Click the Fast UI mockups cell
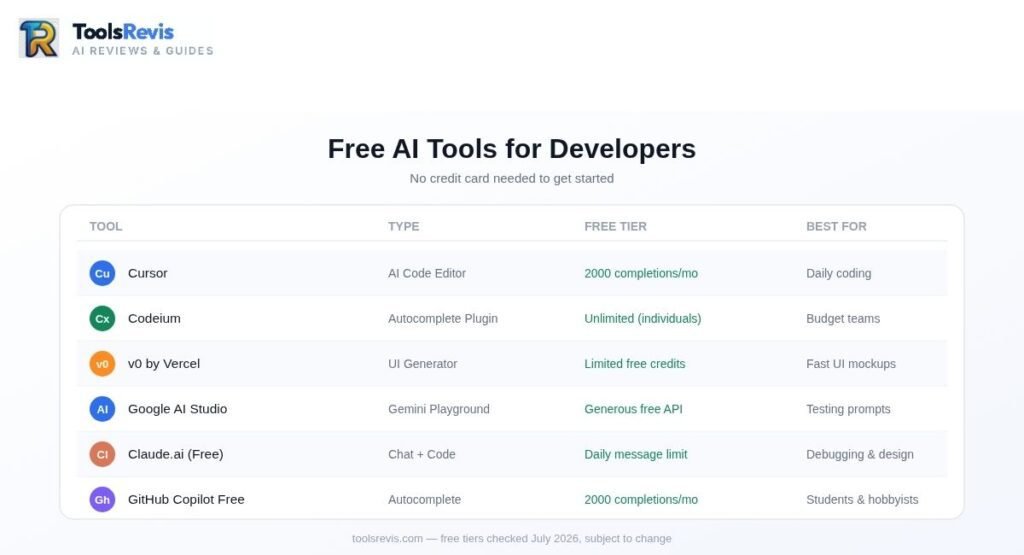 point(851,364)
